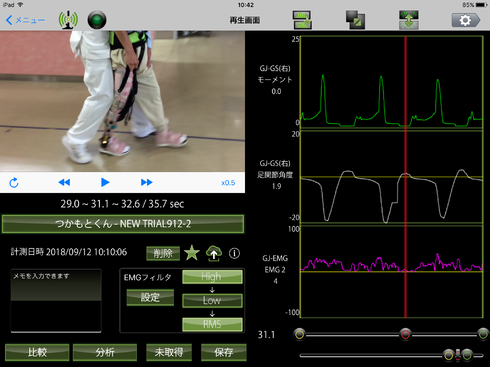Tap the 未取得 button
Screen dimensions: 490x367
tap(169, 352)
